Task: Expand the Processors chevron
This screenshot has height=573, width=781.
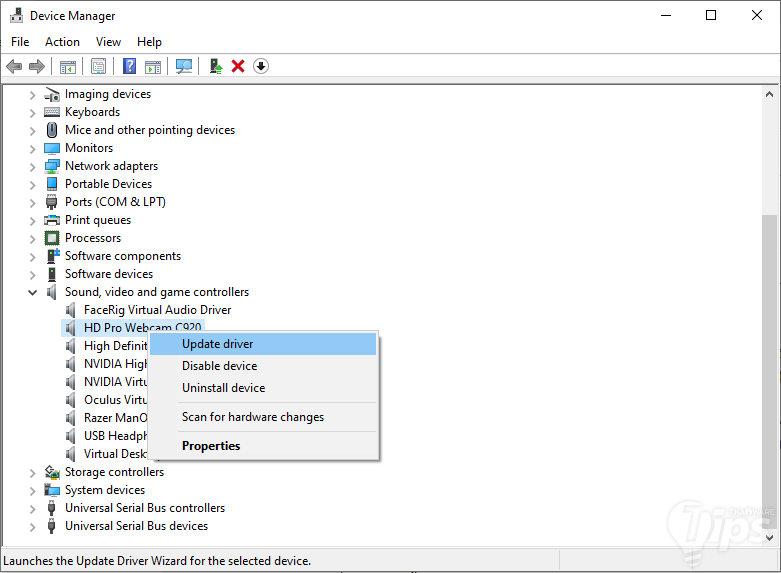Action: 32,239
